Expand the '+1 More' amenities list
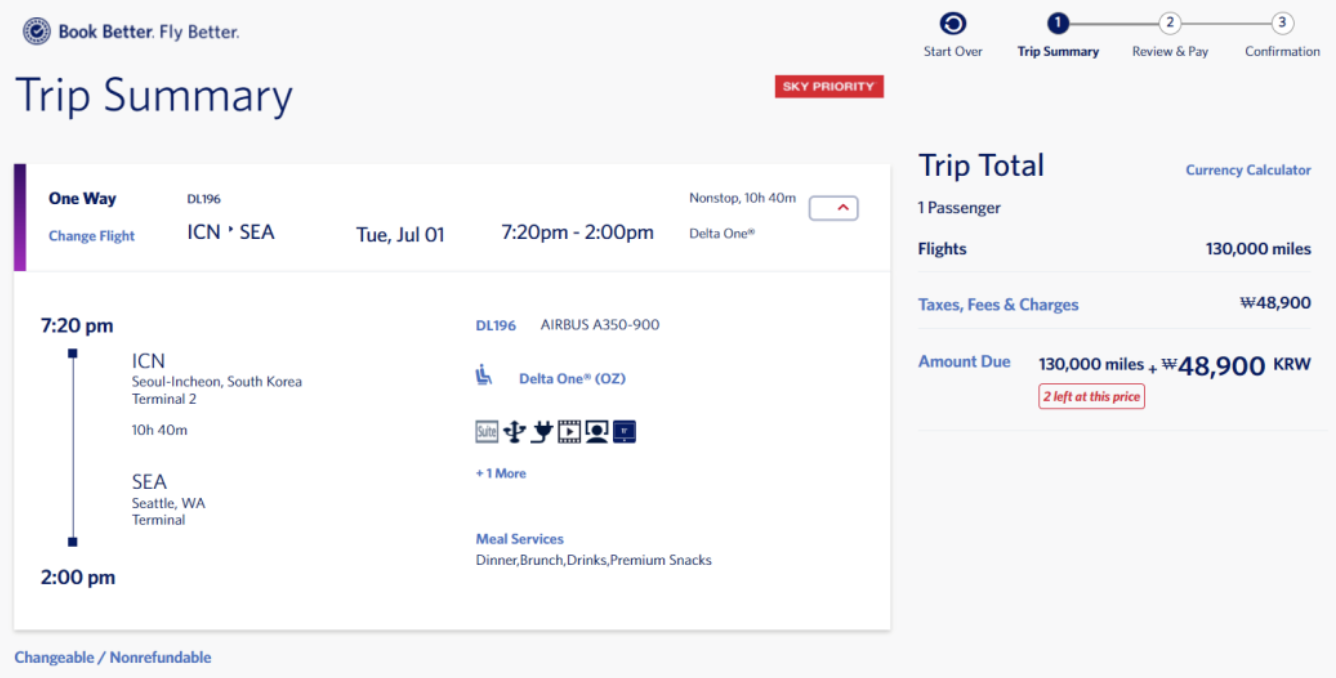Screen dimensions: 1336x678 pos(501,473)
